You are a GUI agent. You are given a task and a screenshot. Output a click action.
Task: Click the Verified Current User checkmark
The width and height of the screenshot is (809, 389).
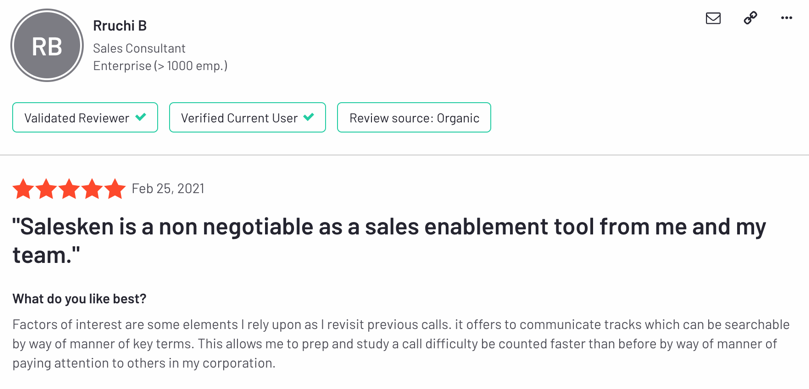pos(309,117)
